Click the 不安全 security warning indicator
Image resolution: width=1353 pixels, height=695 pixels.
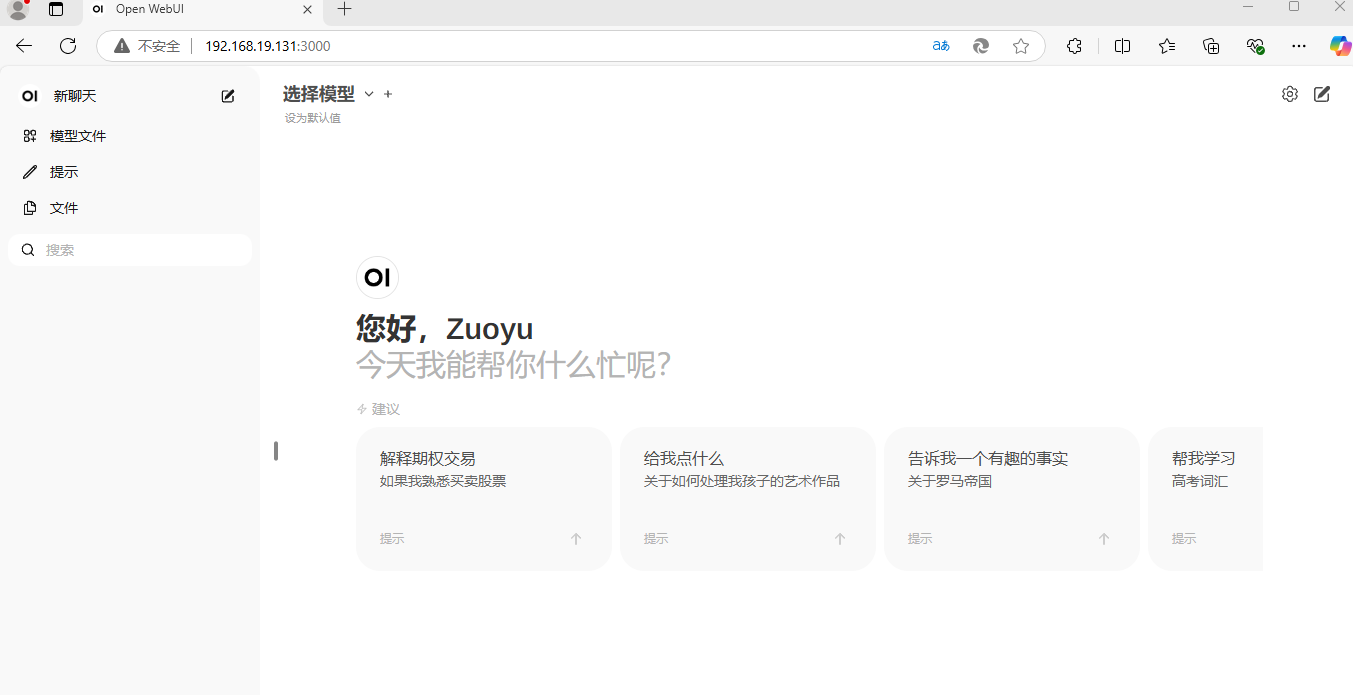[x=148, y=46]
